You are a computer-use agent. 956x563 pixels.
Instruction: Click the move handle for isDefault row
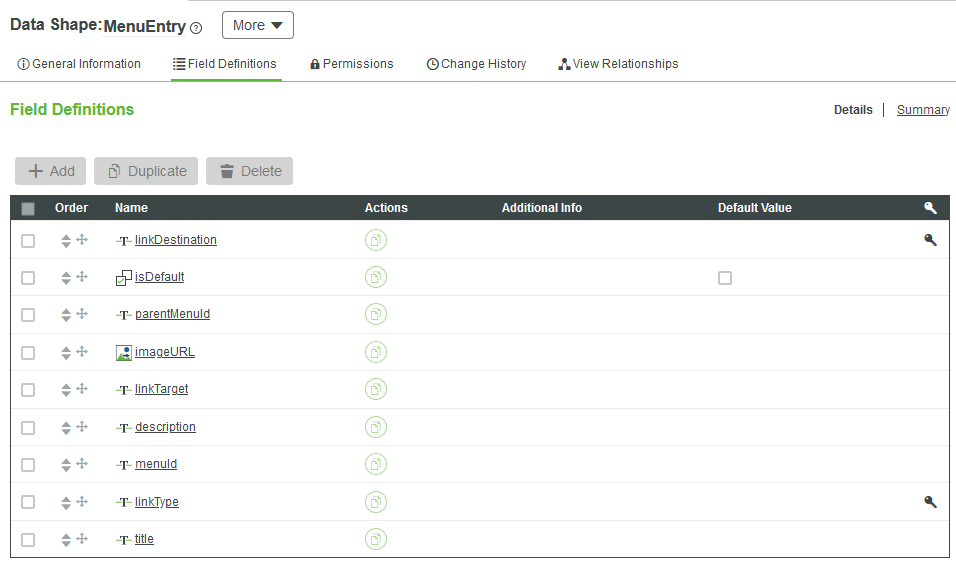click(x=83, y=277)
